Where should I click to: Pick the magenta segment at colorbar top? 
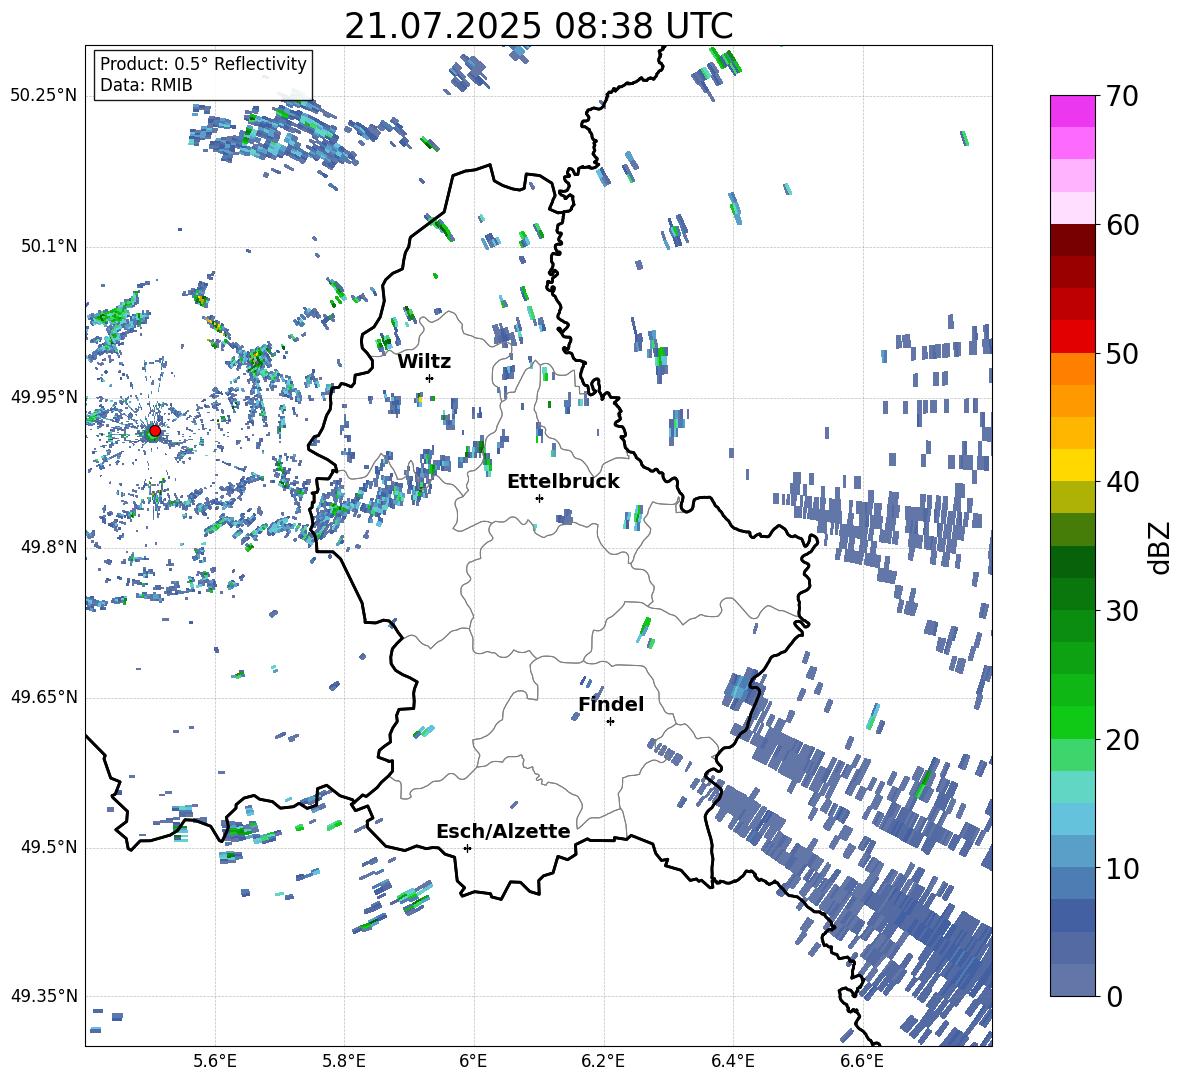pyautogui.click(x=1073, y=111)
